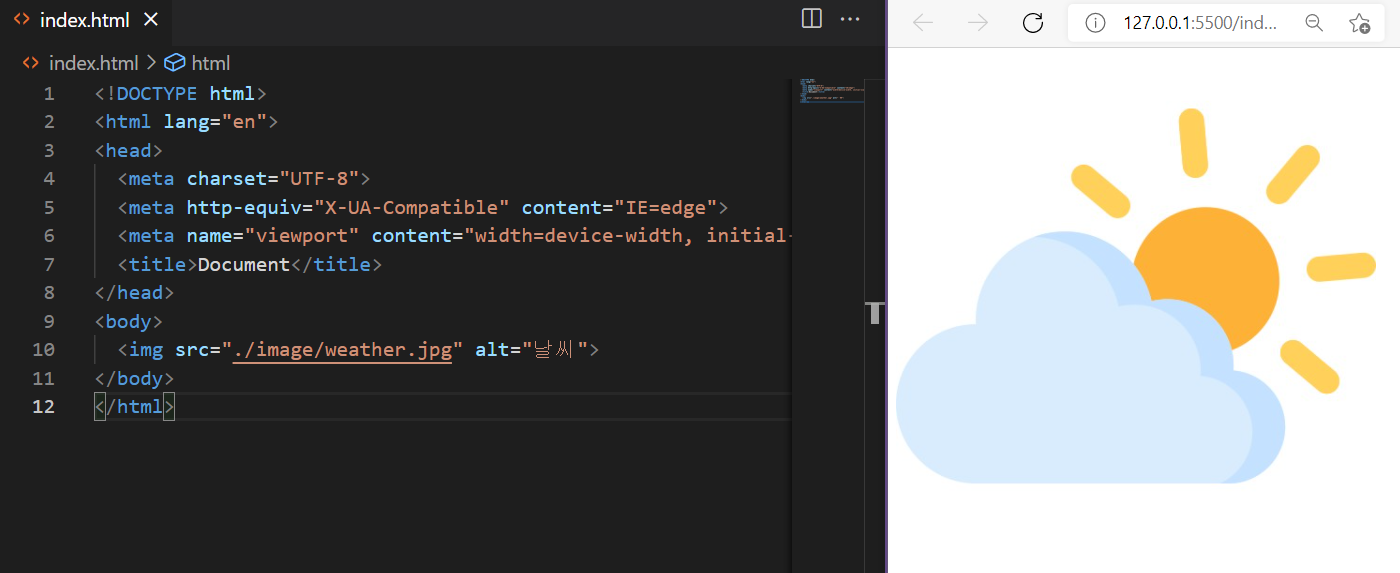Image resolution: width=1400 pixels, height=573 pixels.
Task: Click charset "UTF-8" value
Action: point(319,179)
